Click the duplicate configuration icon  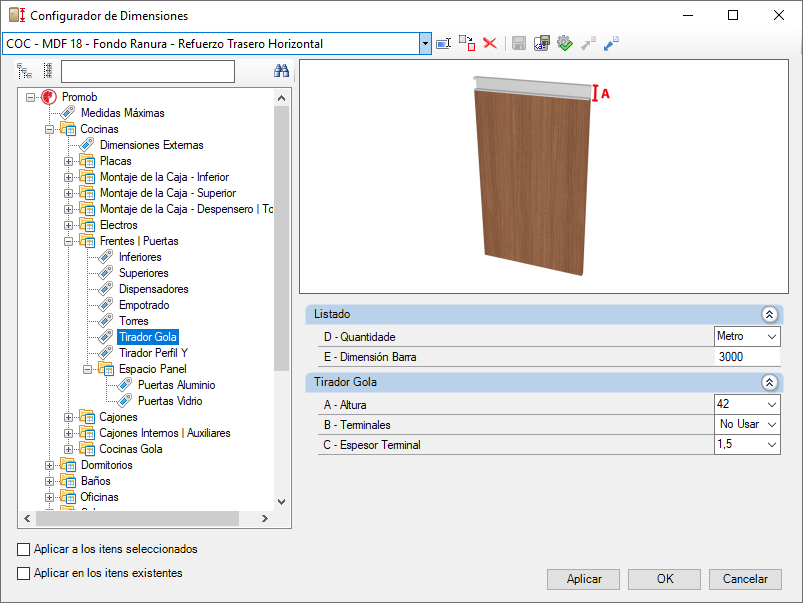point(467,44)
